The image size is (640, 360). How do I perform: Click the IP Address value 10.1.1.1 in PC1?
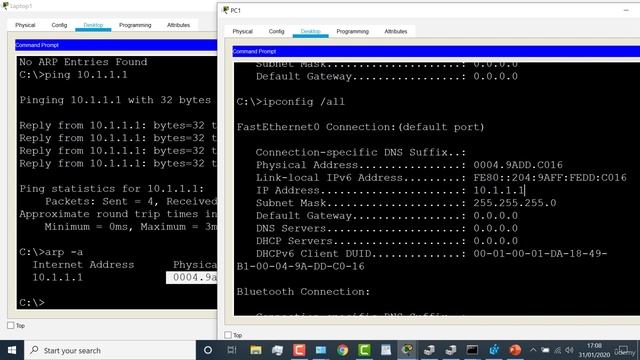pos(498,190)
